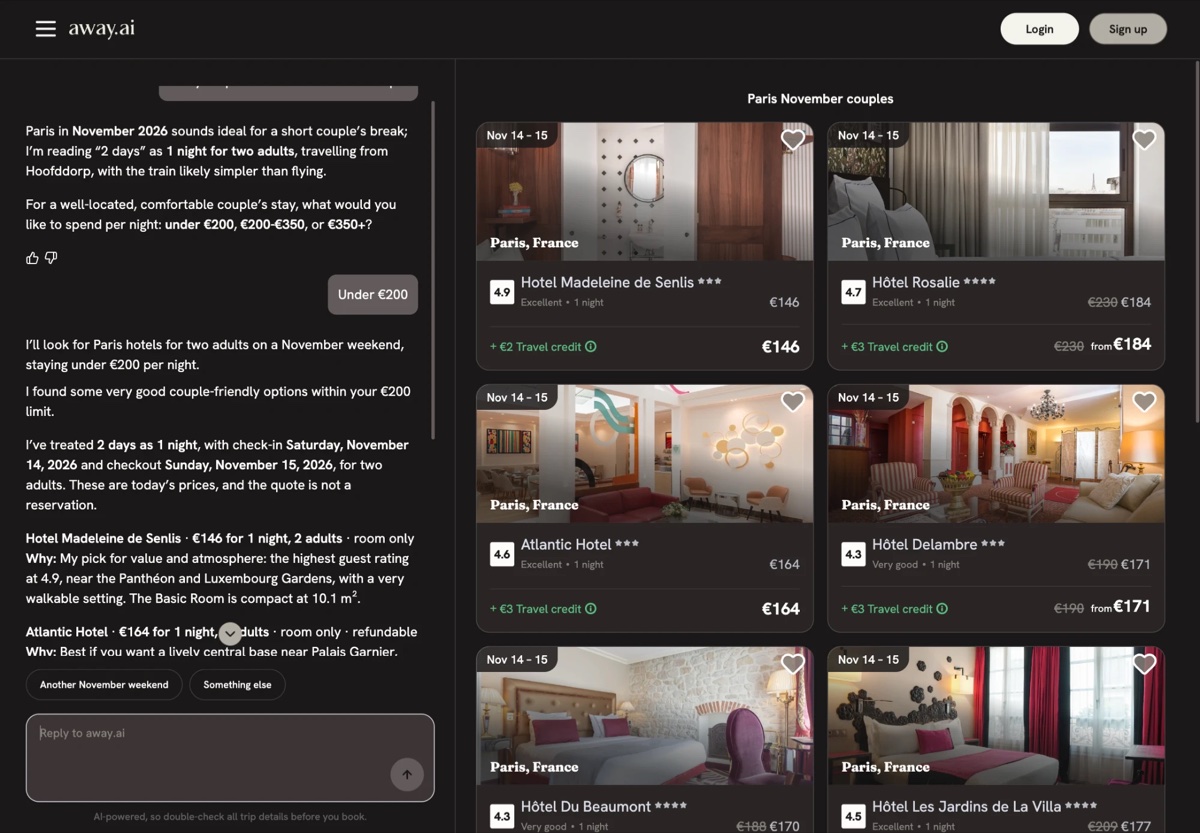
Task: Open Hôtel Les Jardins de La Villa photo
Action: pos(996,716)
